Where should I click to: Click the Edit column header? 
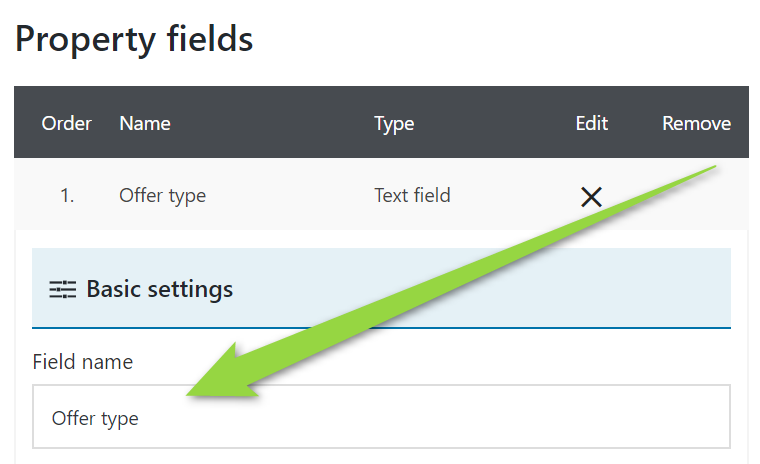[591, 124]
